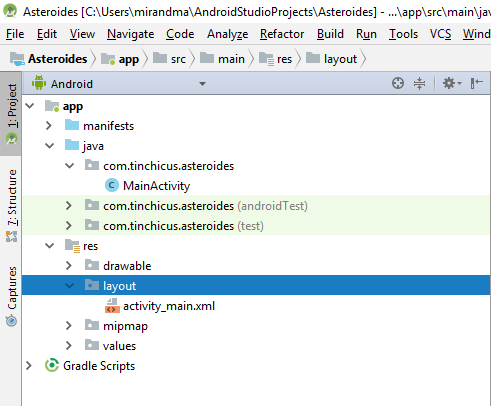Click the MainActivity class icon

pyautogui.click(x=112, y=185)
